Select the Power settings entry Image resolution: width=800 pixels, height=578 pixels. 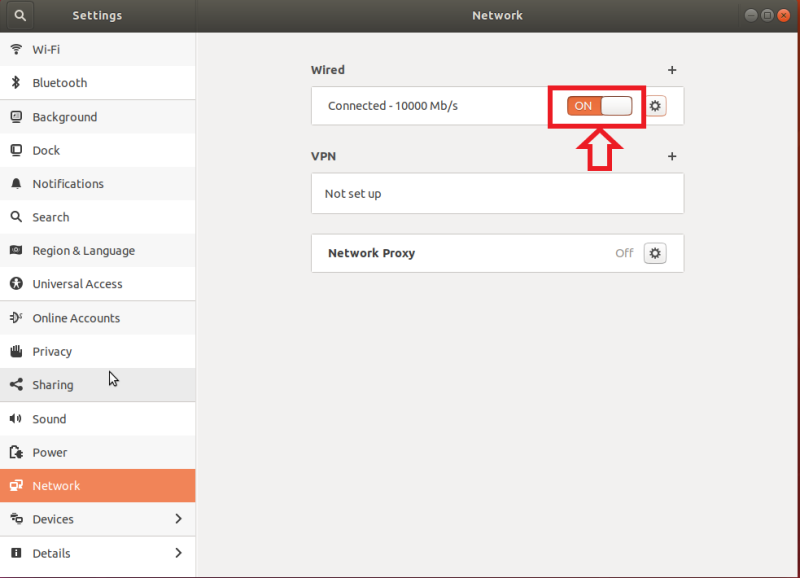[50, 452]
